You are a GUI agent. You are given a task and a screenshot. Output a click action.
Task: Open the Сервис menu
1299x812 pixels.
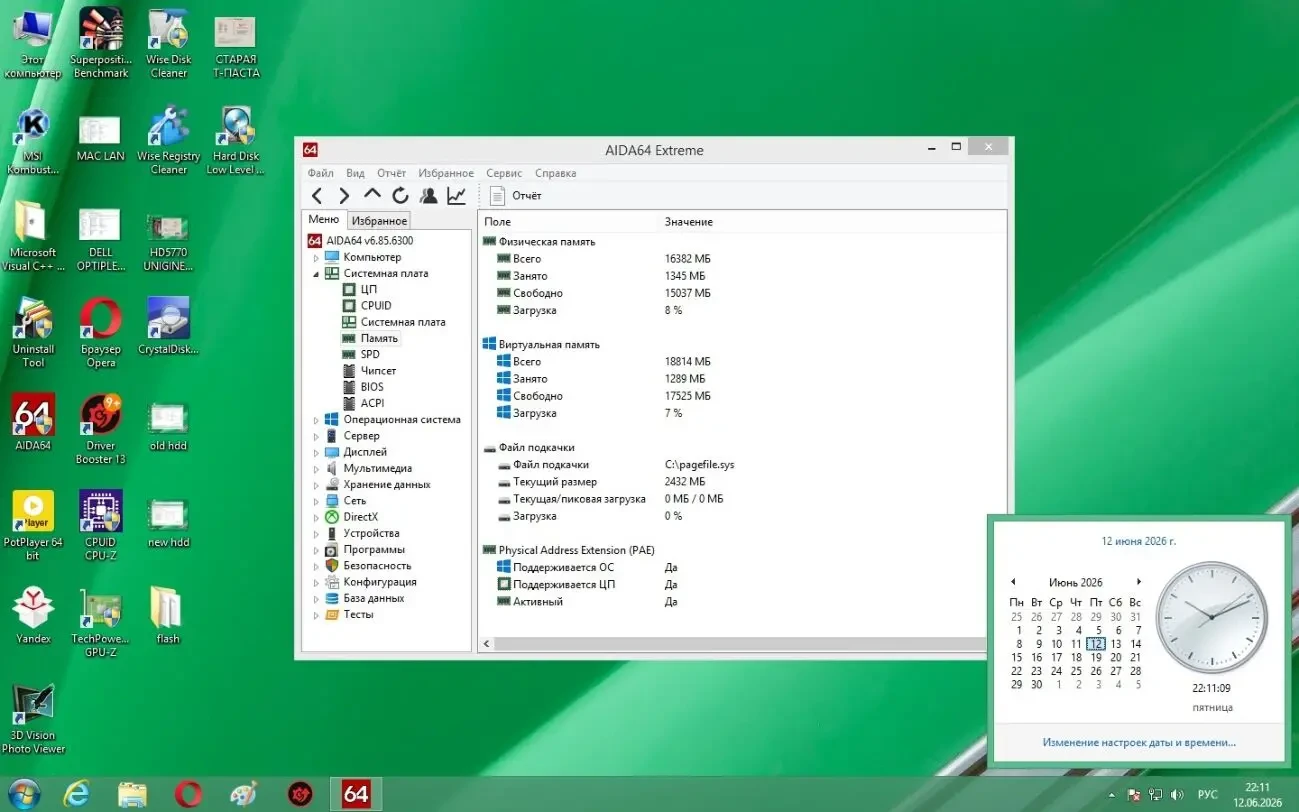(x=504, y=173)
